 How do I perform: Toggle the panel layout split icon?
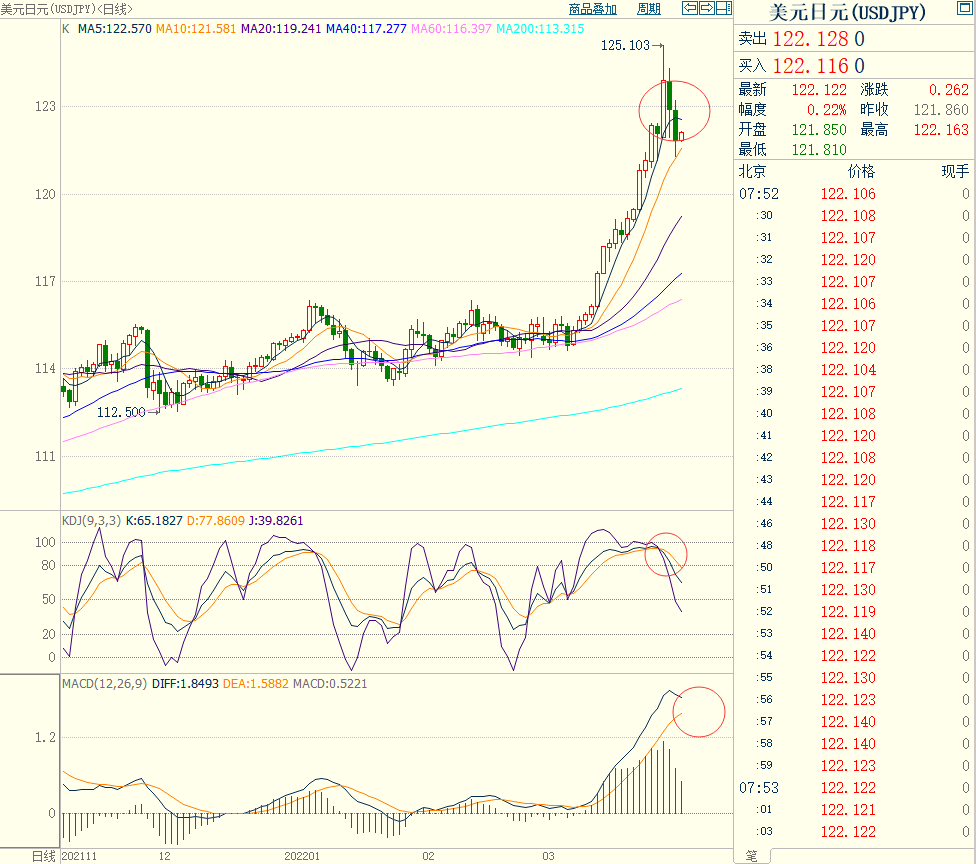coord(723,7)
